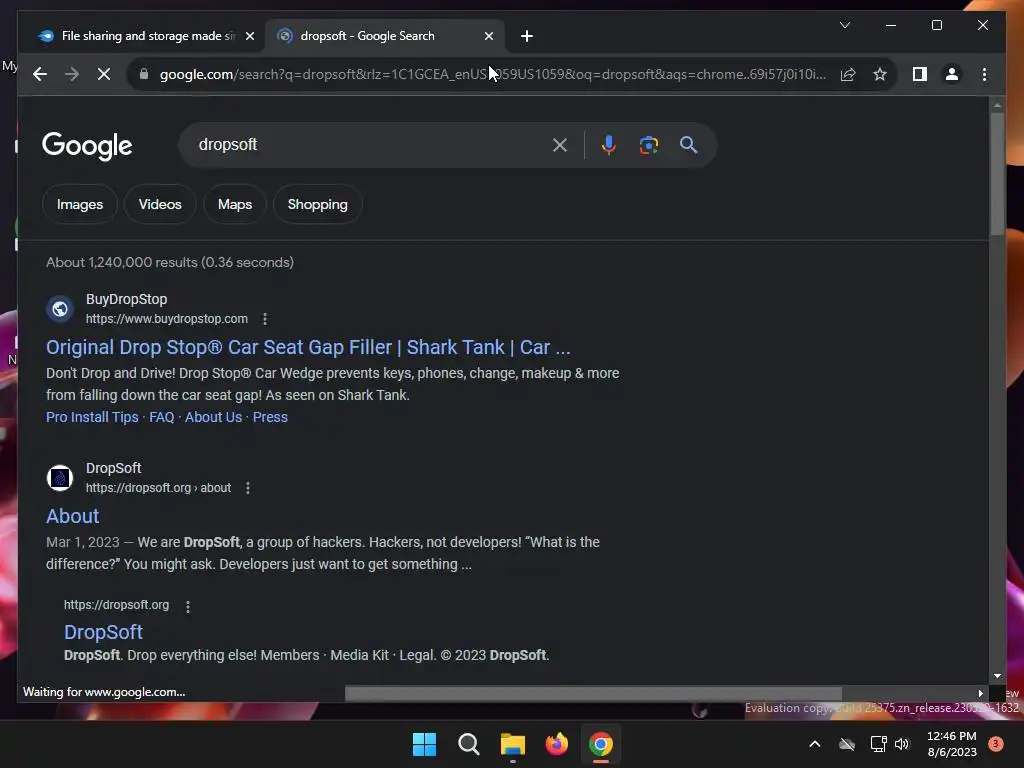
Task: Open the Windows Start menu
Action: [x=424, y=744]
